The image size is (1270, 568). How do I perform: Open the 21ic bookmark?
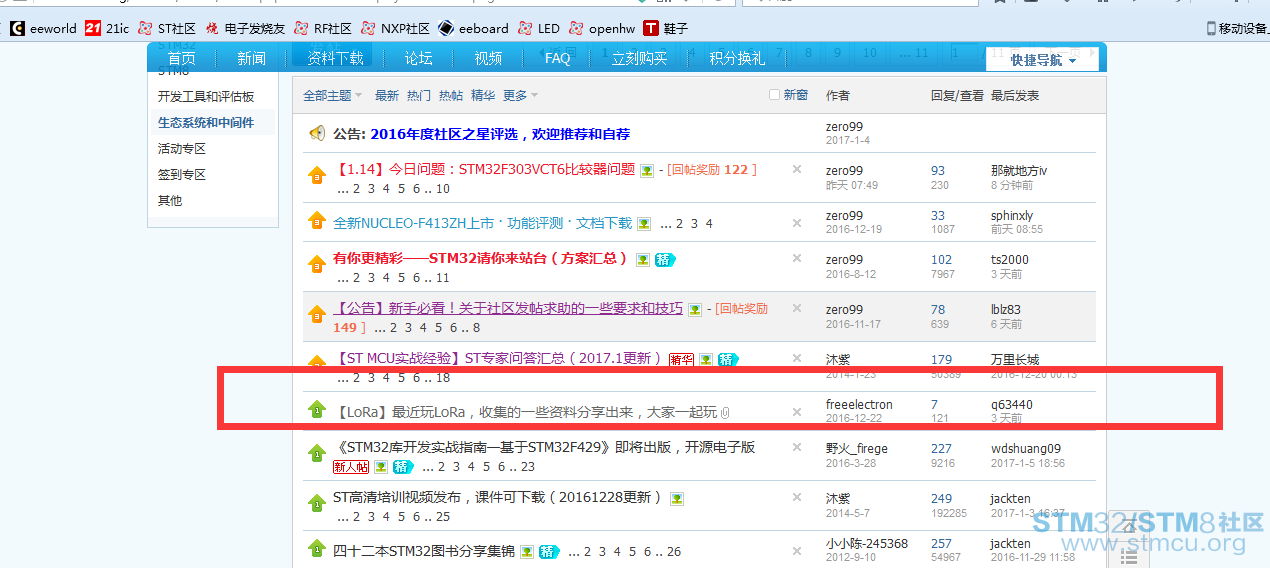point(107,28)
